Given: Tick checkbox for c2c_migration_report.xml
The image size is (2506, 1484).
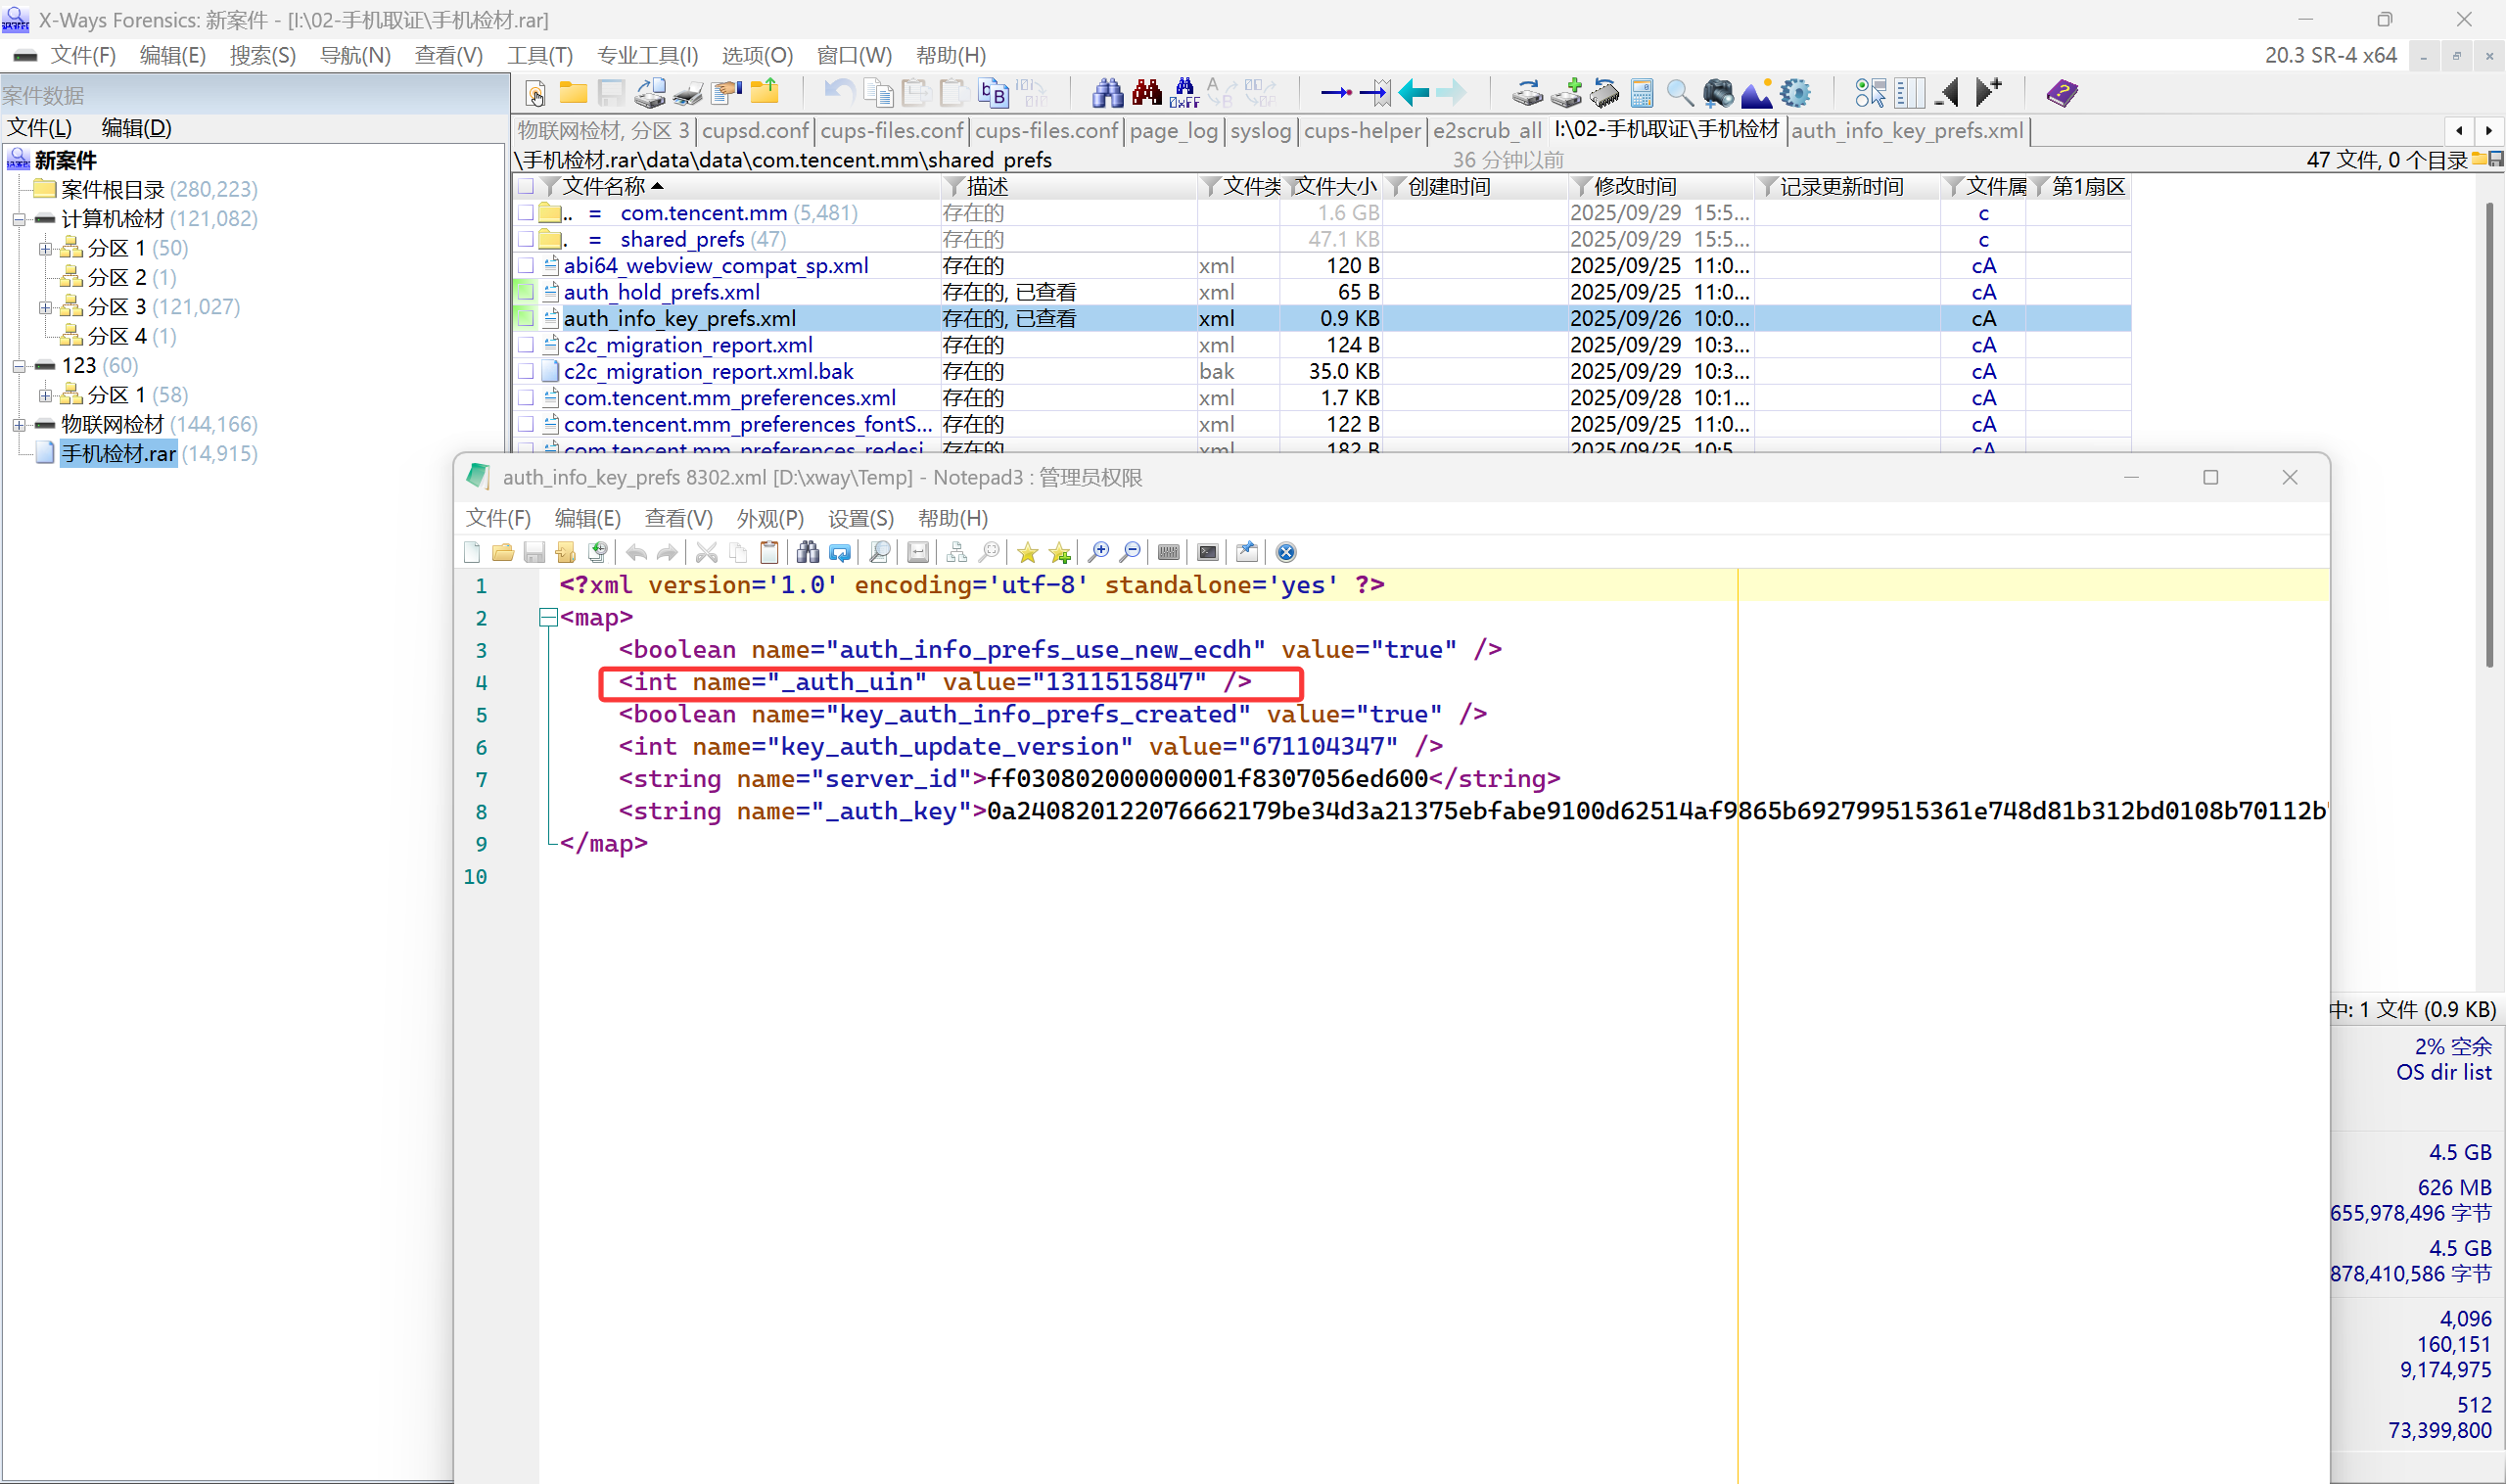Looking at the screenshot, I should [x=526, y=345].
